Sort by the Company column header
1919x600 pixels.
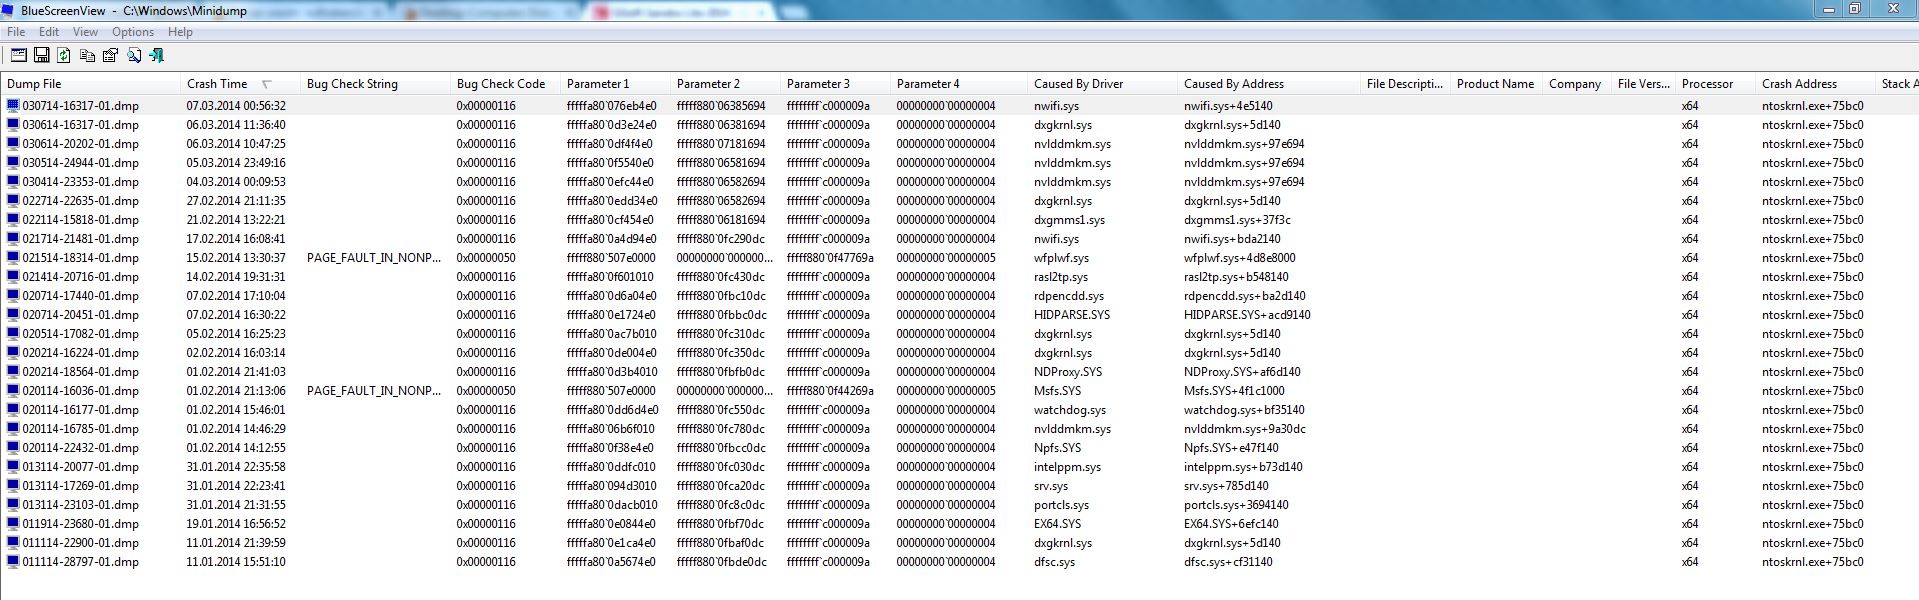pyautogui.click(x=1576, y=84)
